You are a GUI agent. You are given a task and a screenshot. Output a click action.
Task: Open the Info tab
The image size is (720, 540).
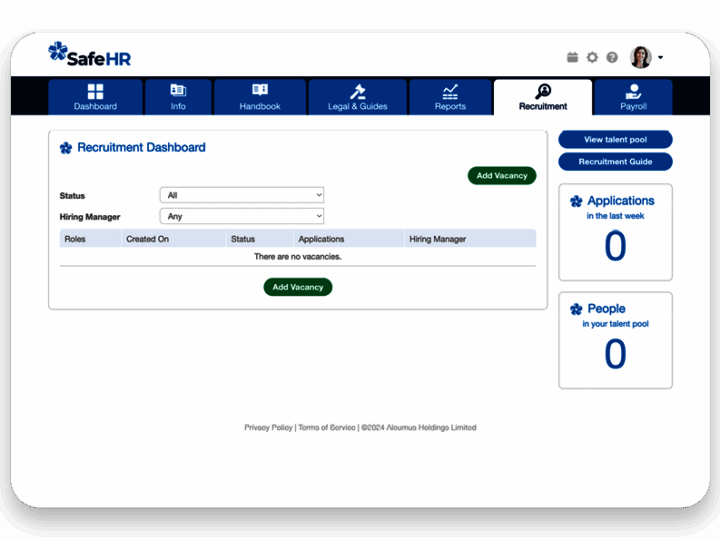(178, 97)
